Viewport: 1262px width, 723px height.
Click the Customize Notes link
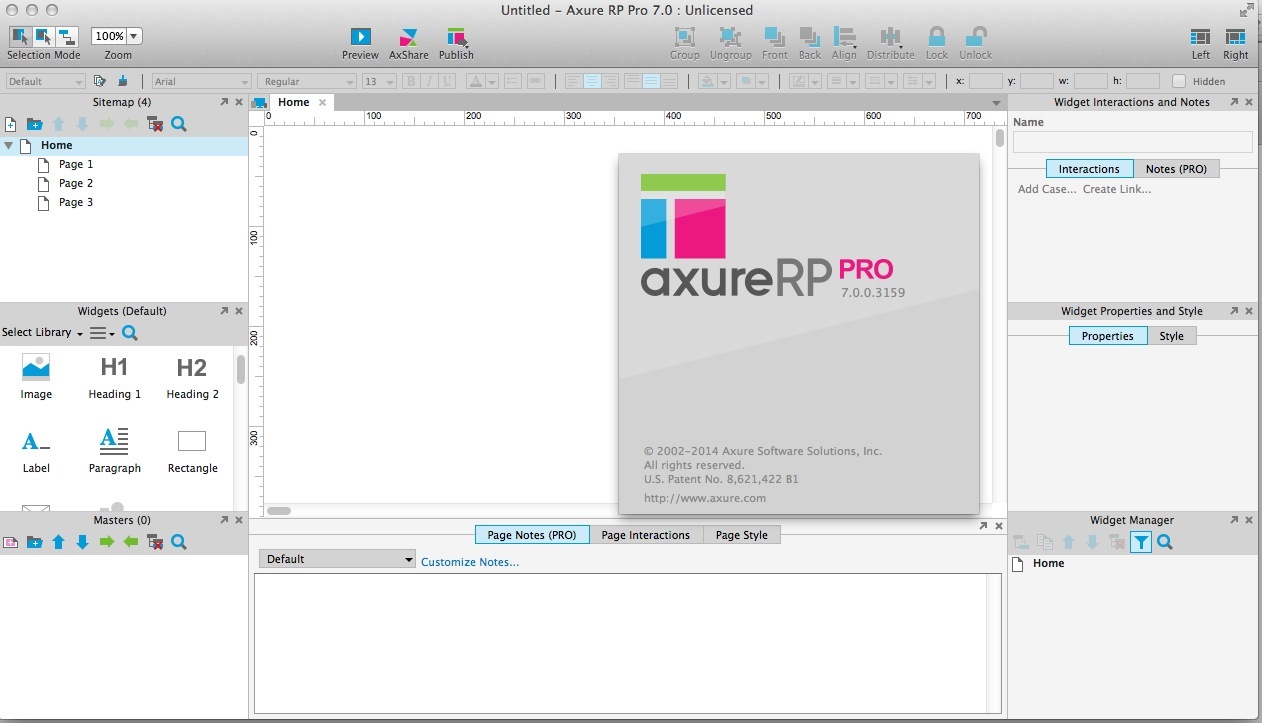click(x=470, y=562)
